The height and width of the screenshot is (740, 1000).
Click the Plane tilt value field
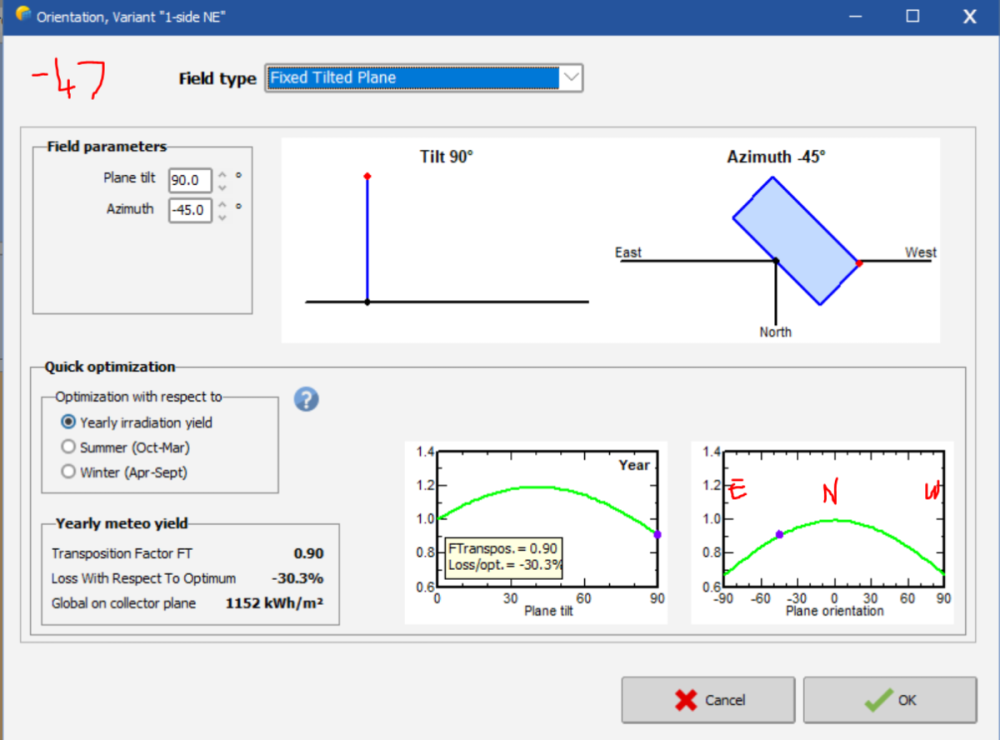coord(189,181)
